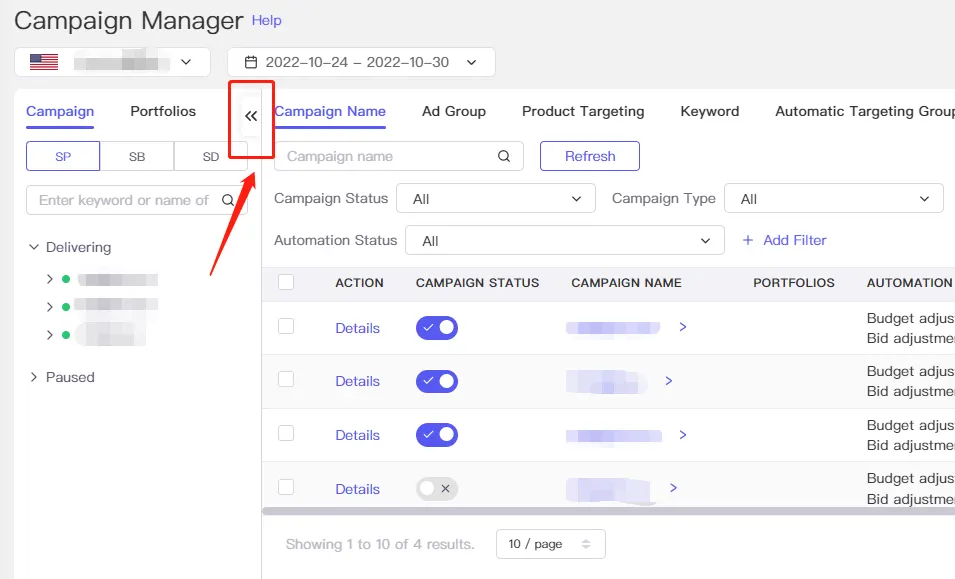Disable the first campaign's status toggle
This screenshot has width=955, height=579.
coord(436,328)
